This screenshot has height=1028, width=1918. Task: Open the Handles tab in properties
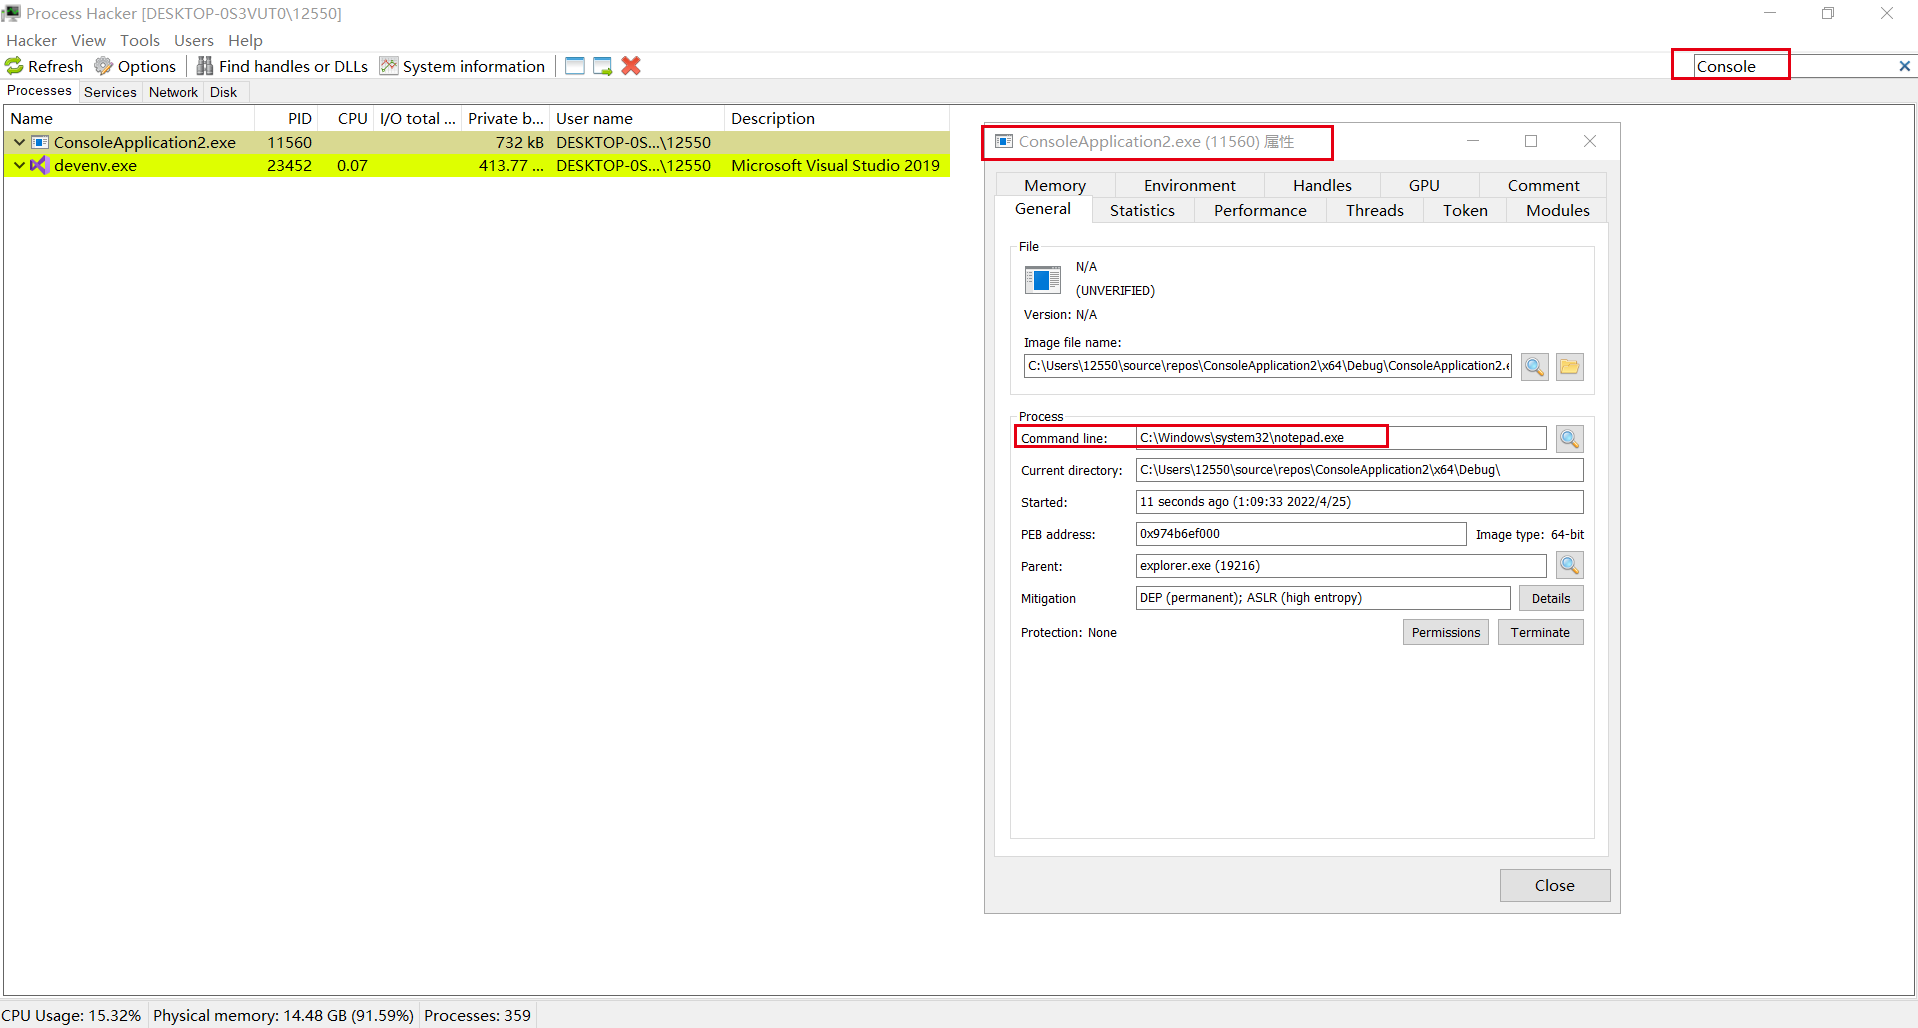(1322, 186)
